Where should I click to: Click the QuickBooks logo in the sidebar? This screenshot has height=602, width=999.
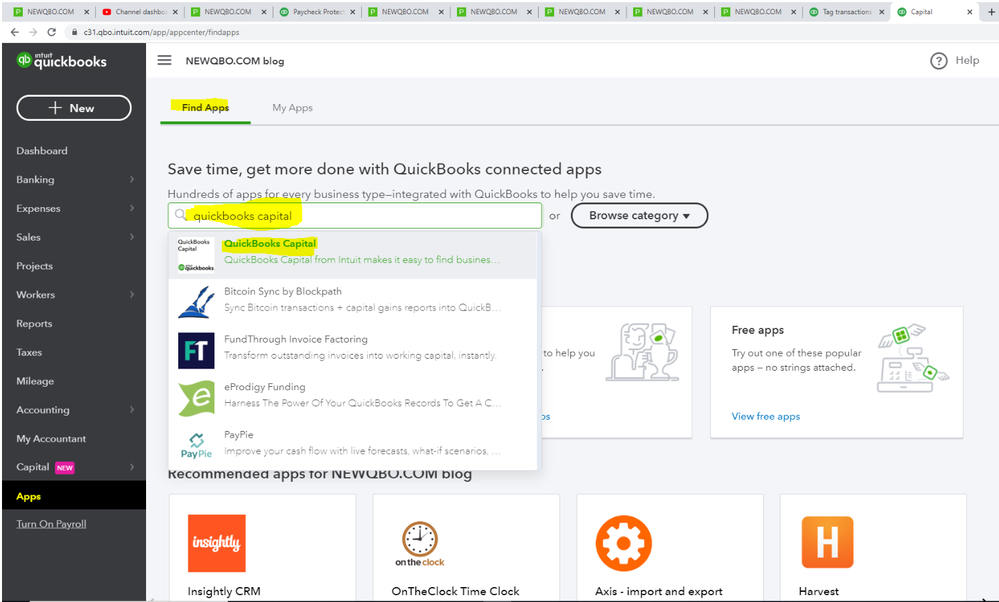pyautogui.click(x=60, y=60)
